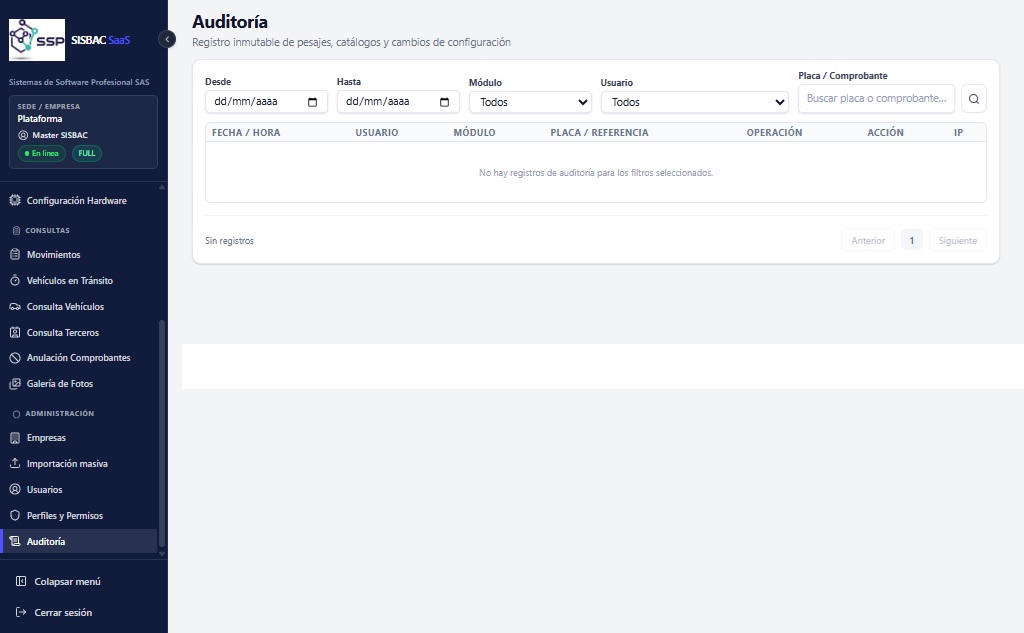The image size is (1024, 633).
Task: Focus the Hasta date field
Action: (x=398, y=101)
